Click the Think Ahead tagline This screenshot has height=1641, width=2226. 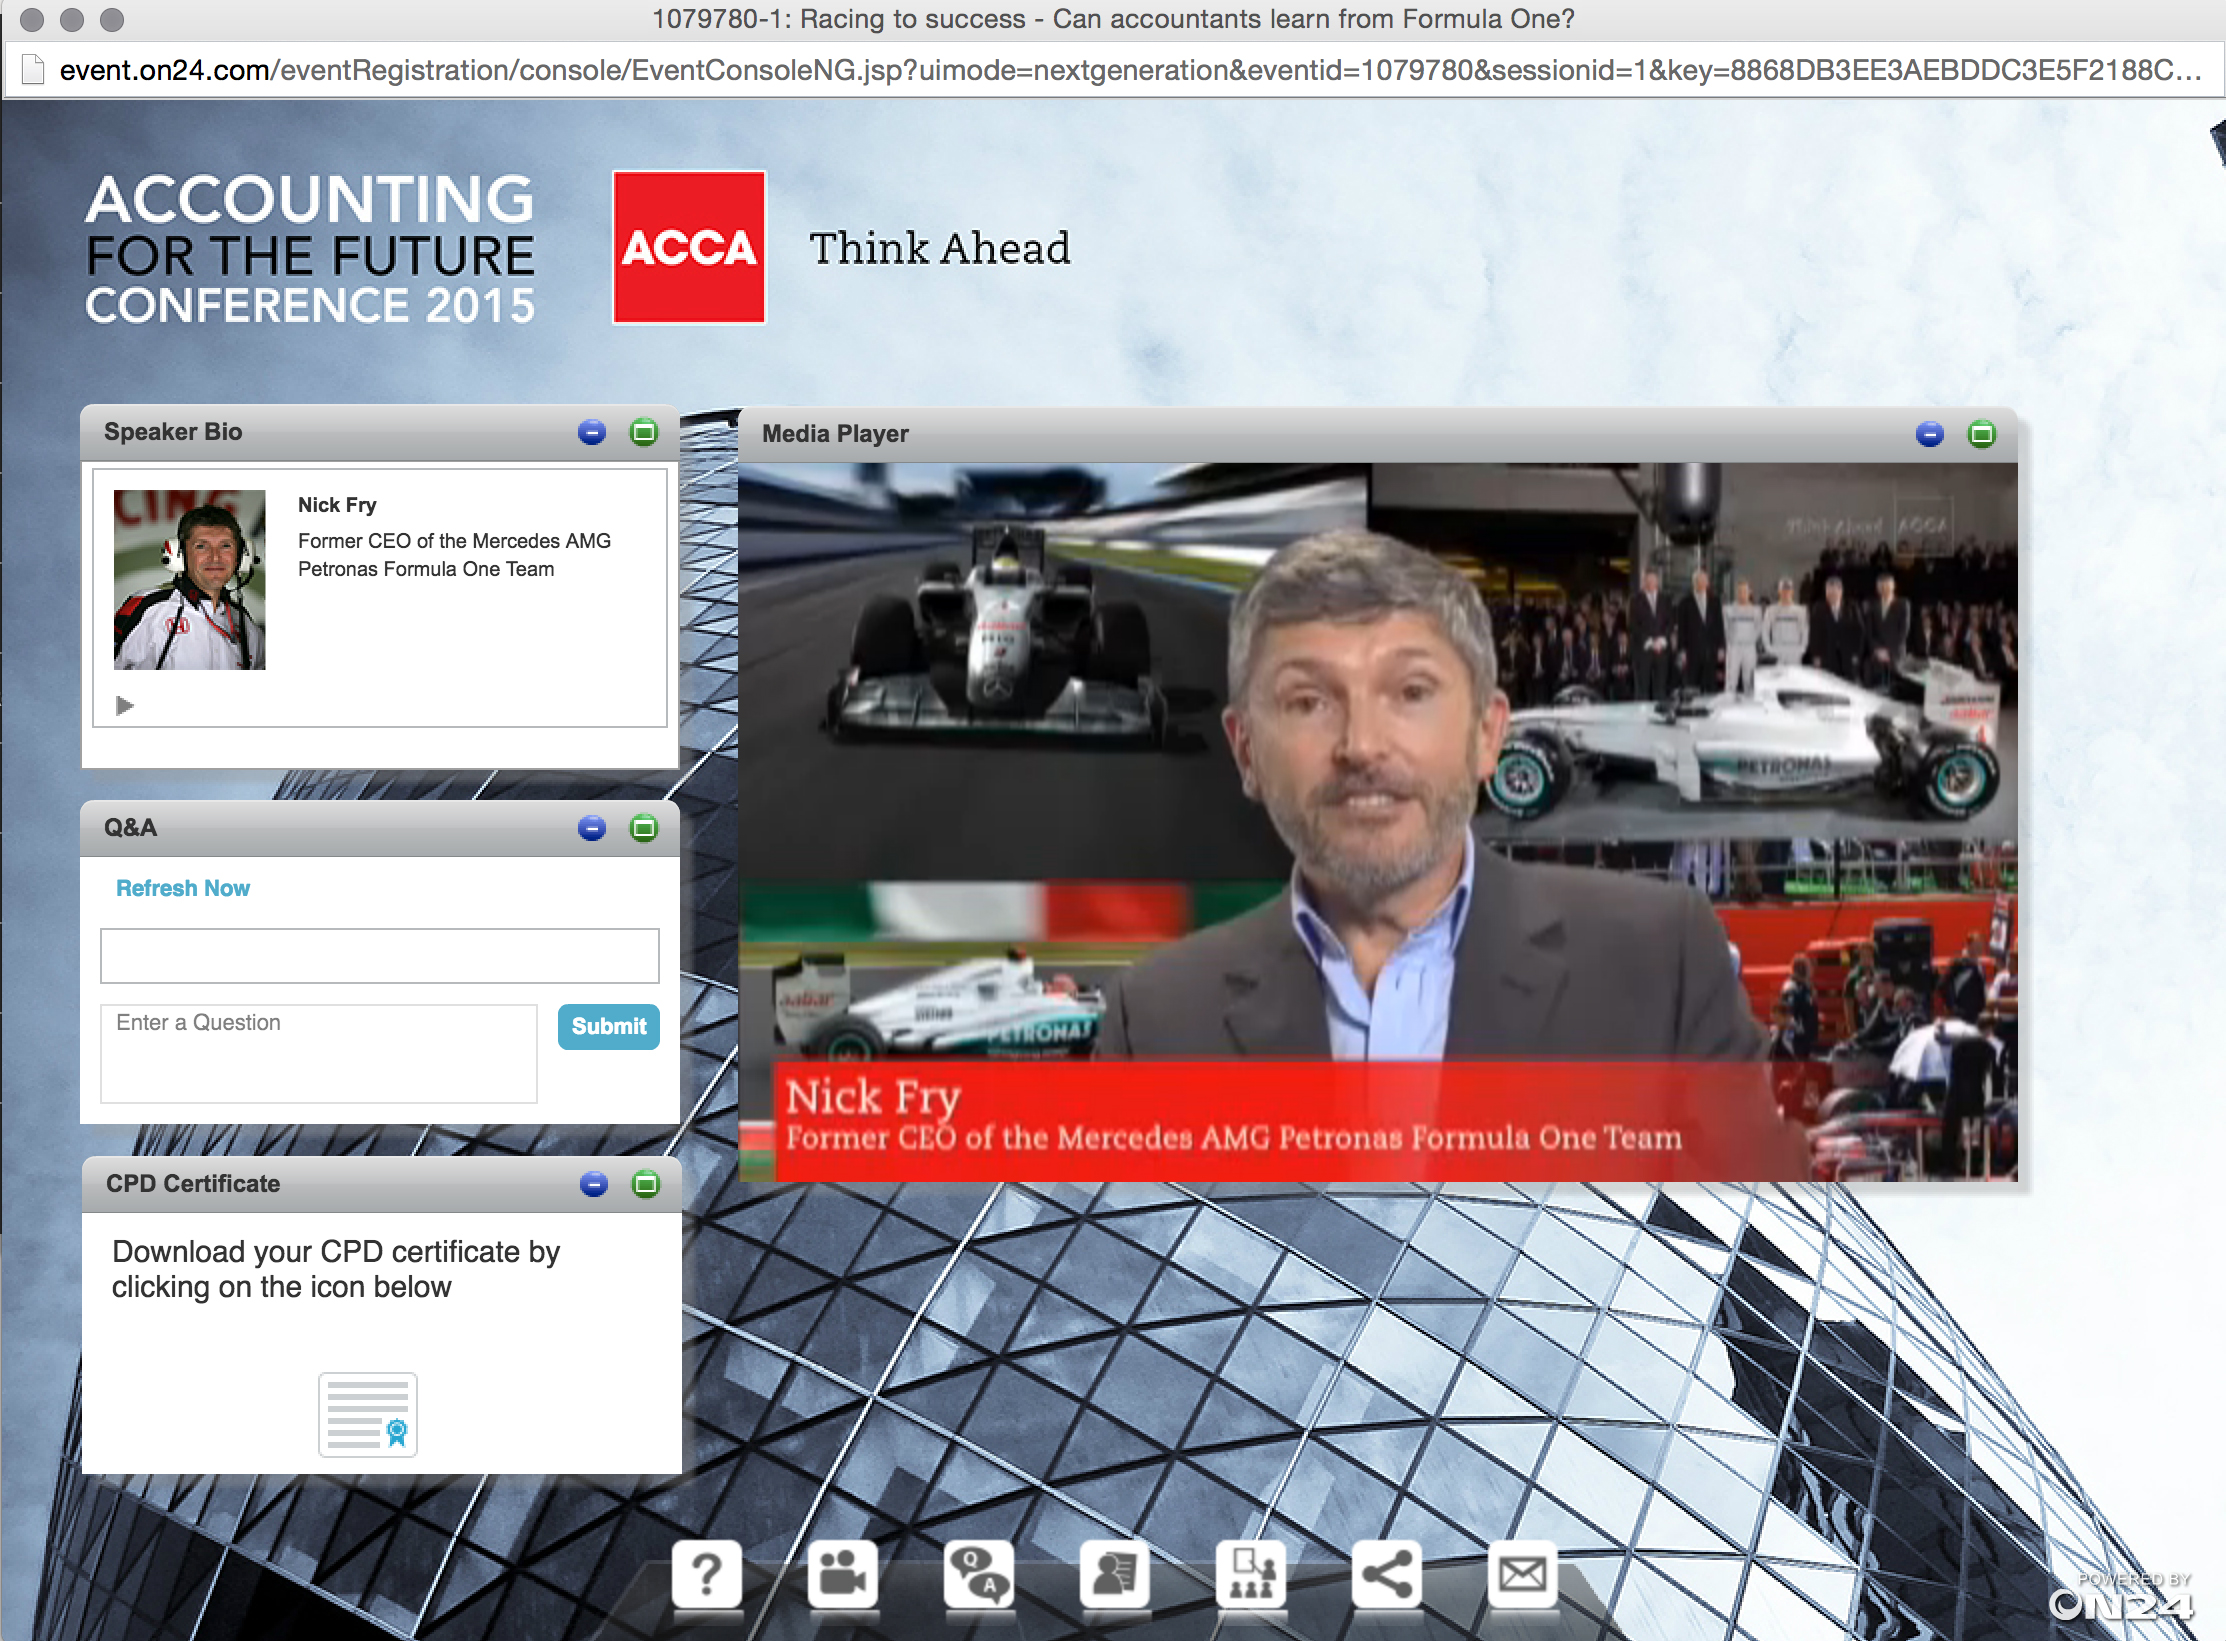click(940, 248)
